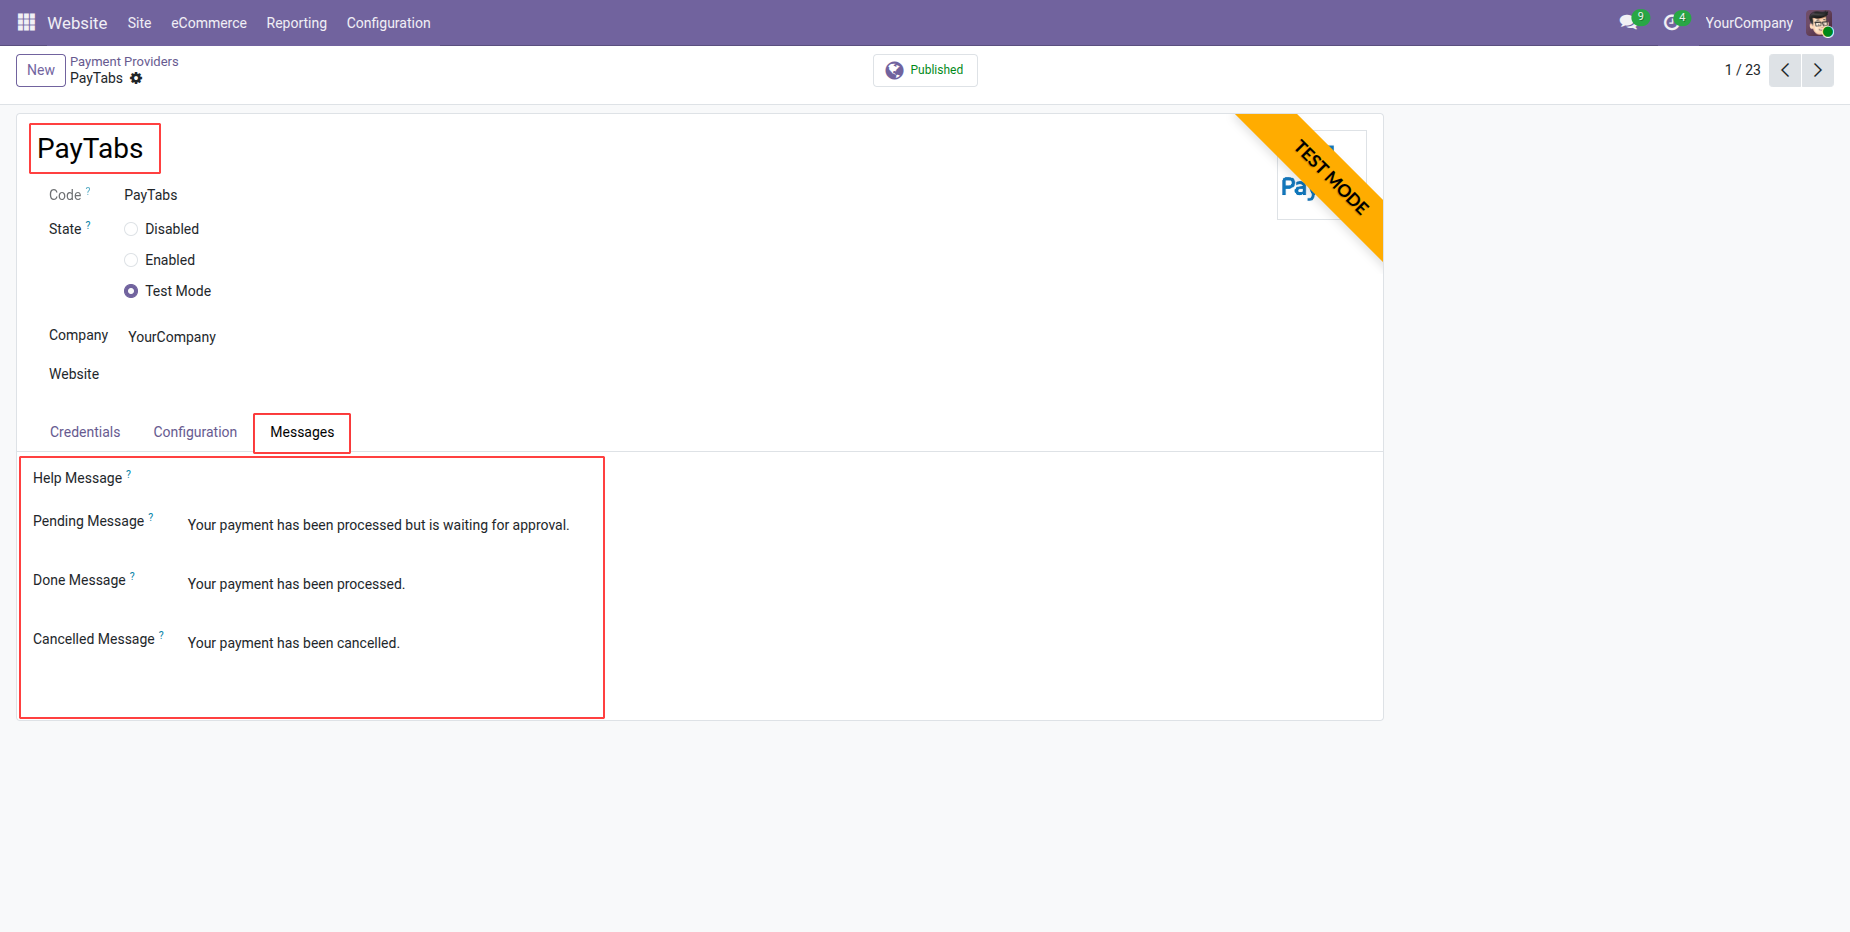Click the 1 / 23 record pager text
This screenshot has height=932, width=1850.
1742,70
